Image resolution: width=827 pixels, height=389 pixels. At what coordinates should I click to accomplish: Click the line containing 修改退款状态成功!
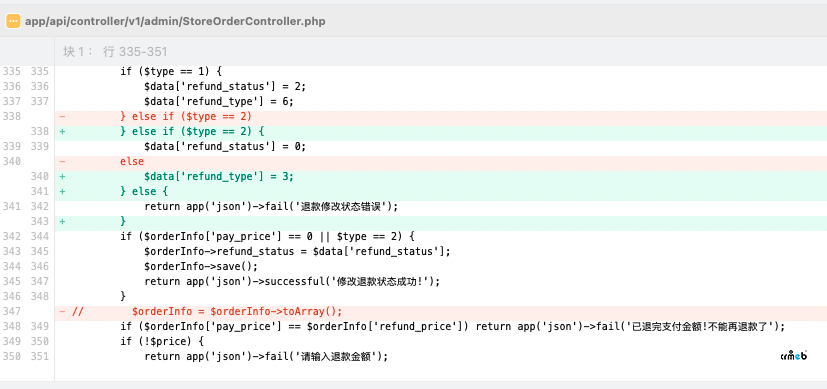pos(440,281)
